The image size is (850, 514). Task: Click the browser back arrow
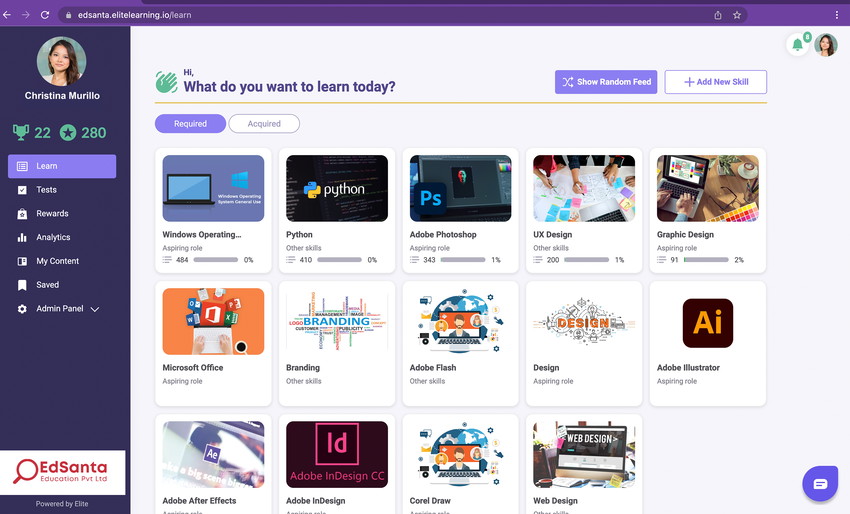coord(7,15)
